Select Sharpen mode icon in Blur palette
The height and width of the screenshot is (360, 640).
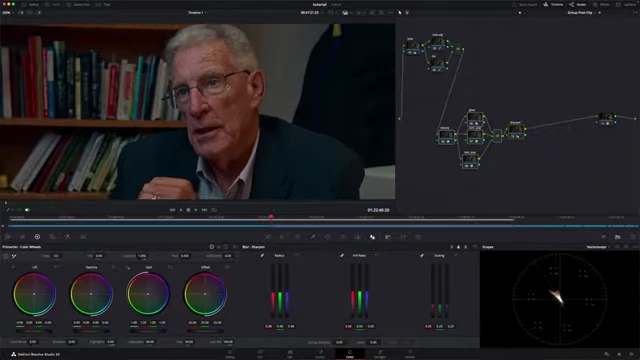[x=458, y=247]
